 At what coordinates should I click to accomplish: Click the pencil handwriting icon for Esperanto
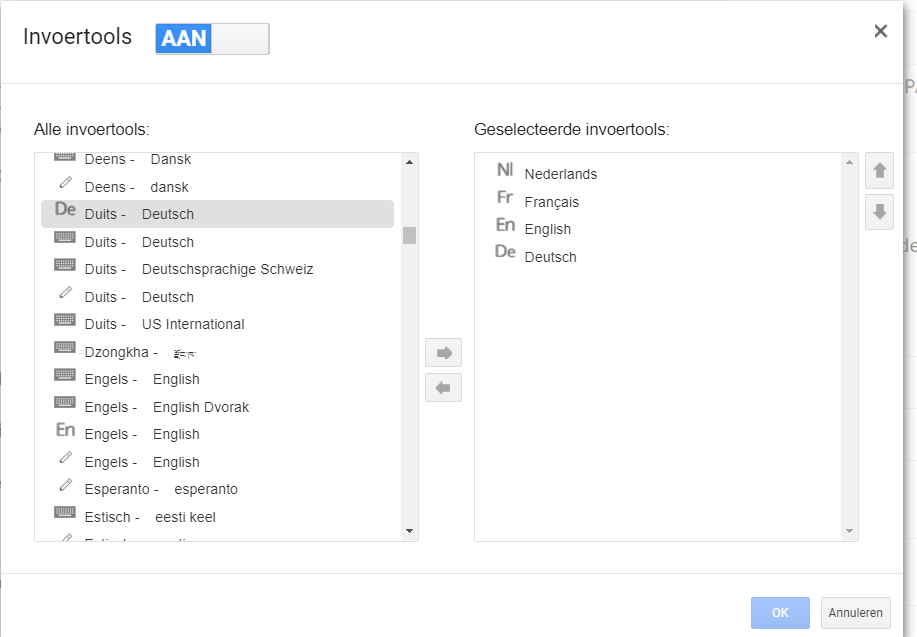pyautogui.click(x=66, y=485)
